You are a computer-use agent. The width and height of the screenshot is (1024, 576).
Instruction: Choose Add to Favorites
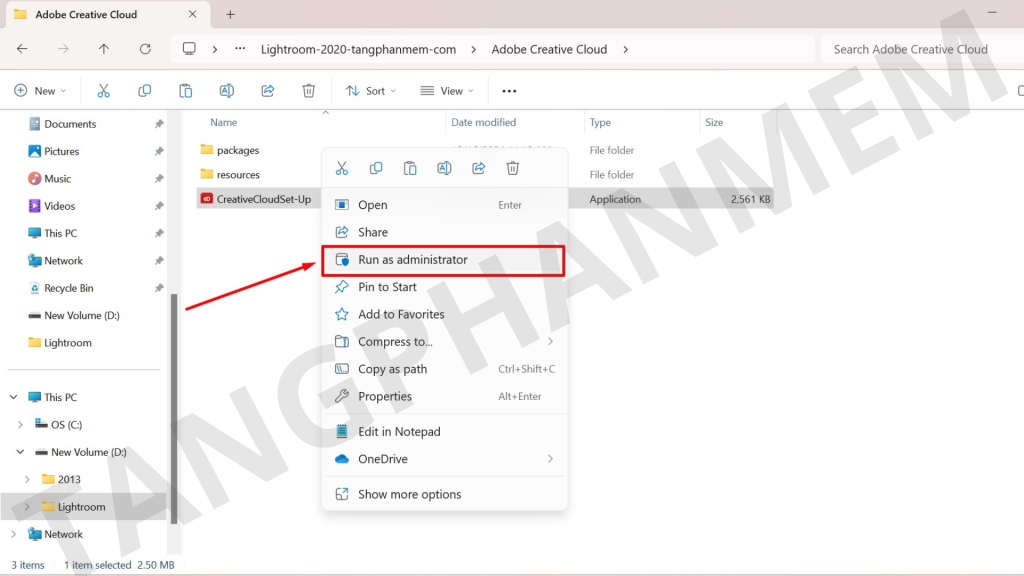(x=444, y=315)
